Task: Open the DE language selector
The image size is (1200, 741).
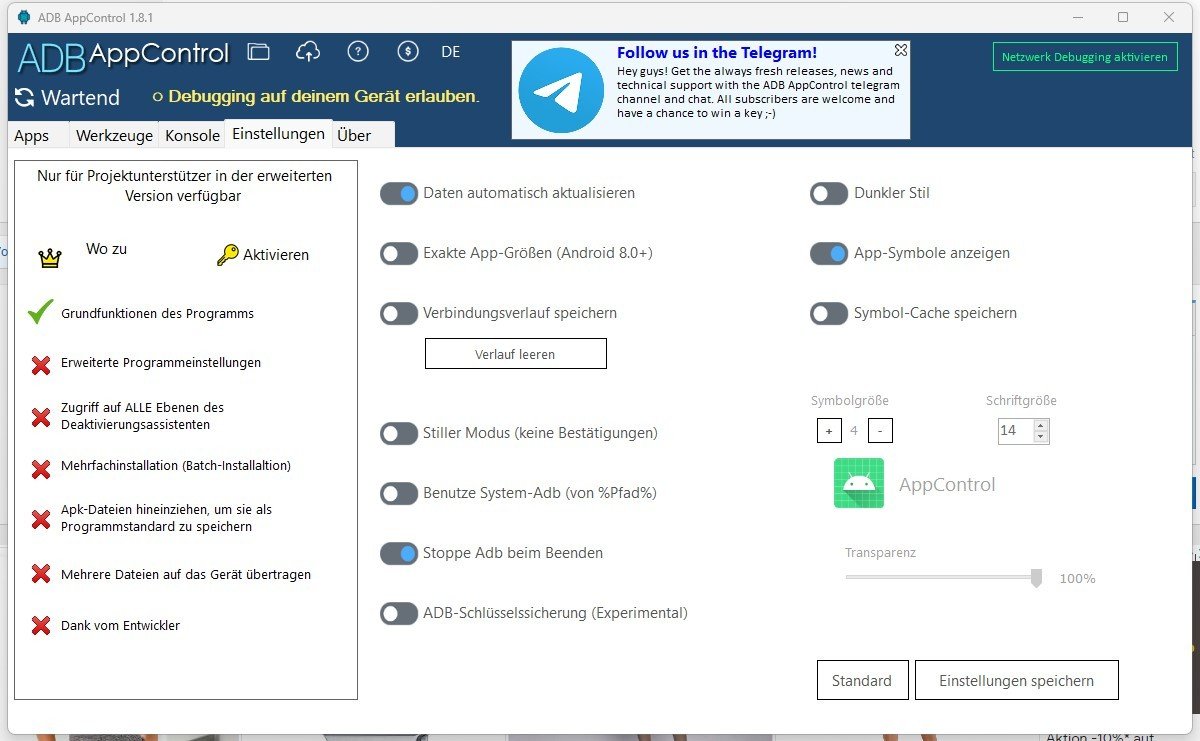Action: tap(451, 52)
